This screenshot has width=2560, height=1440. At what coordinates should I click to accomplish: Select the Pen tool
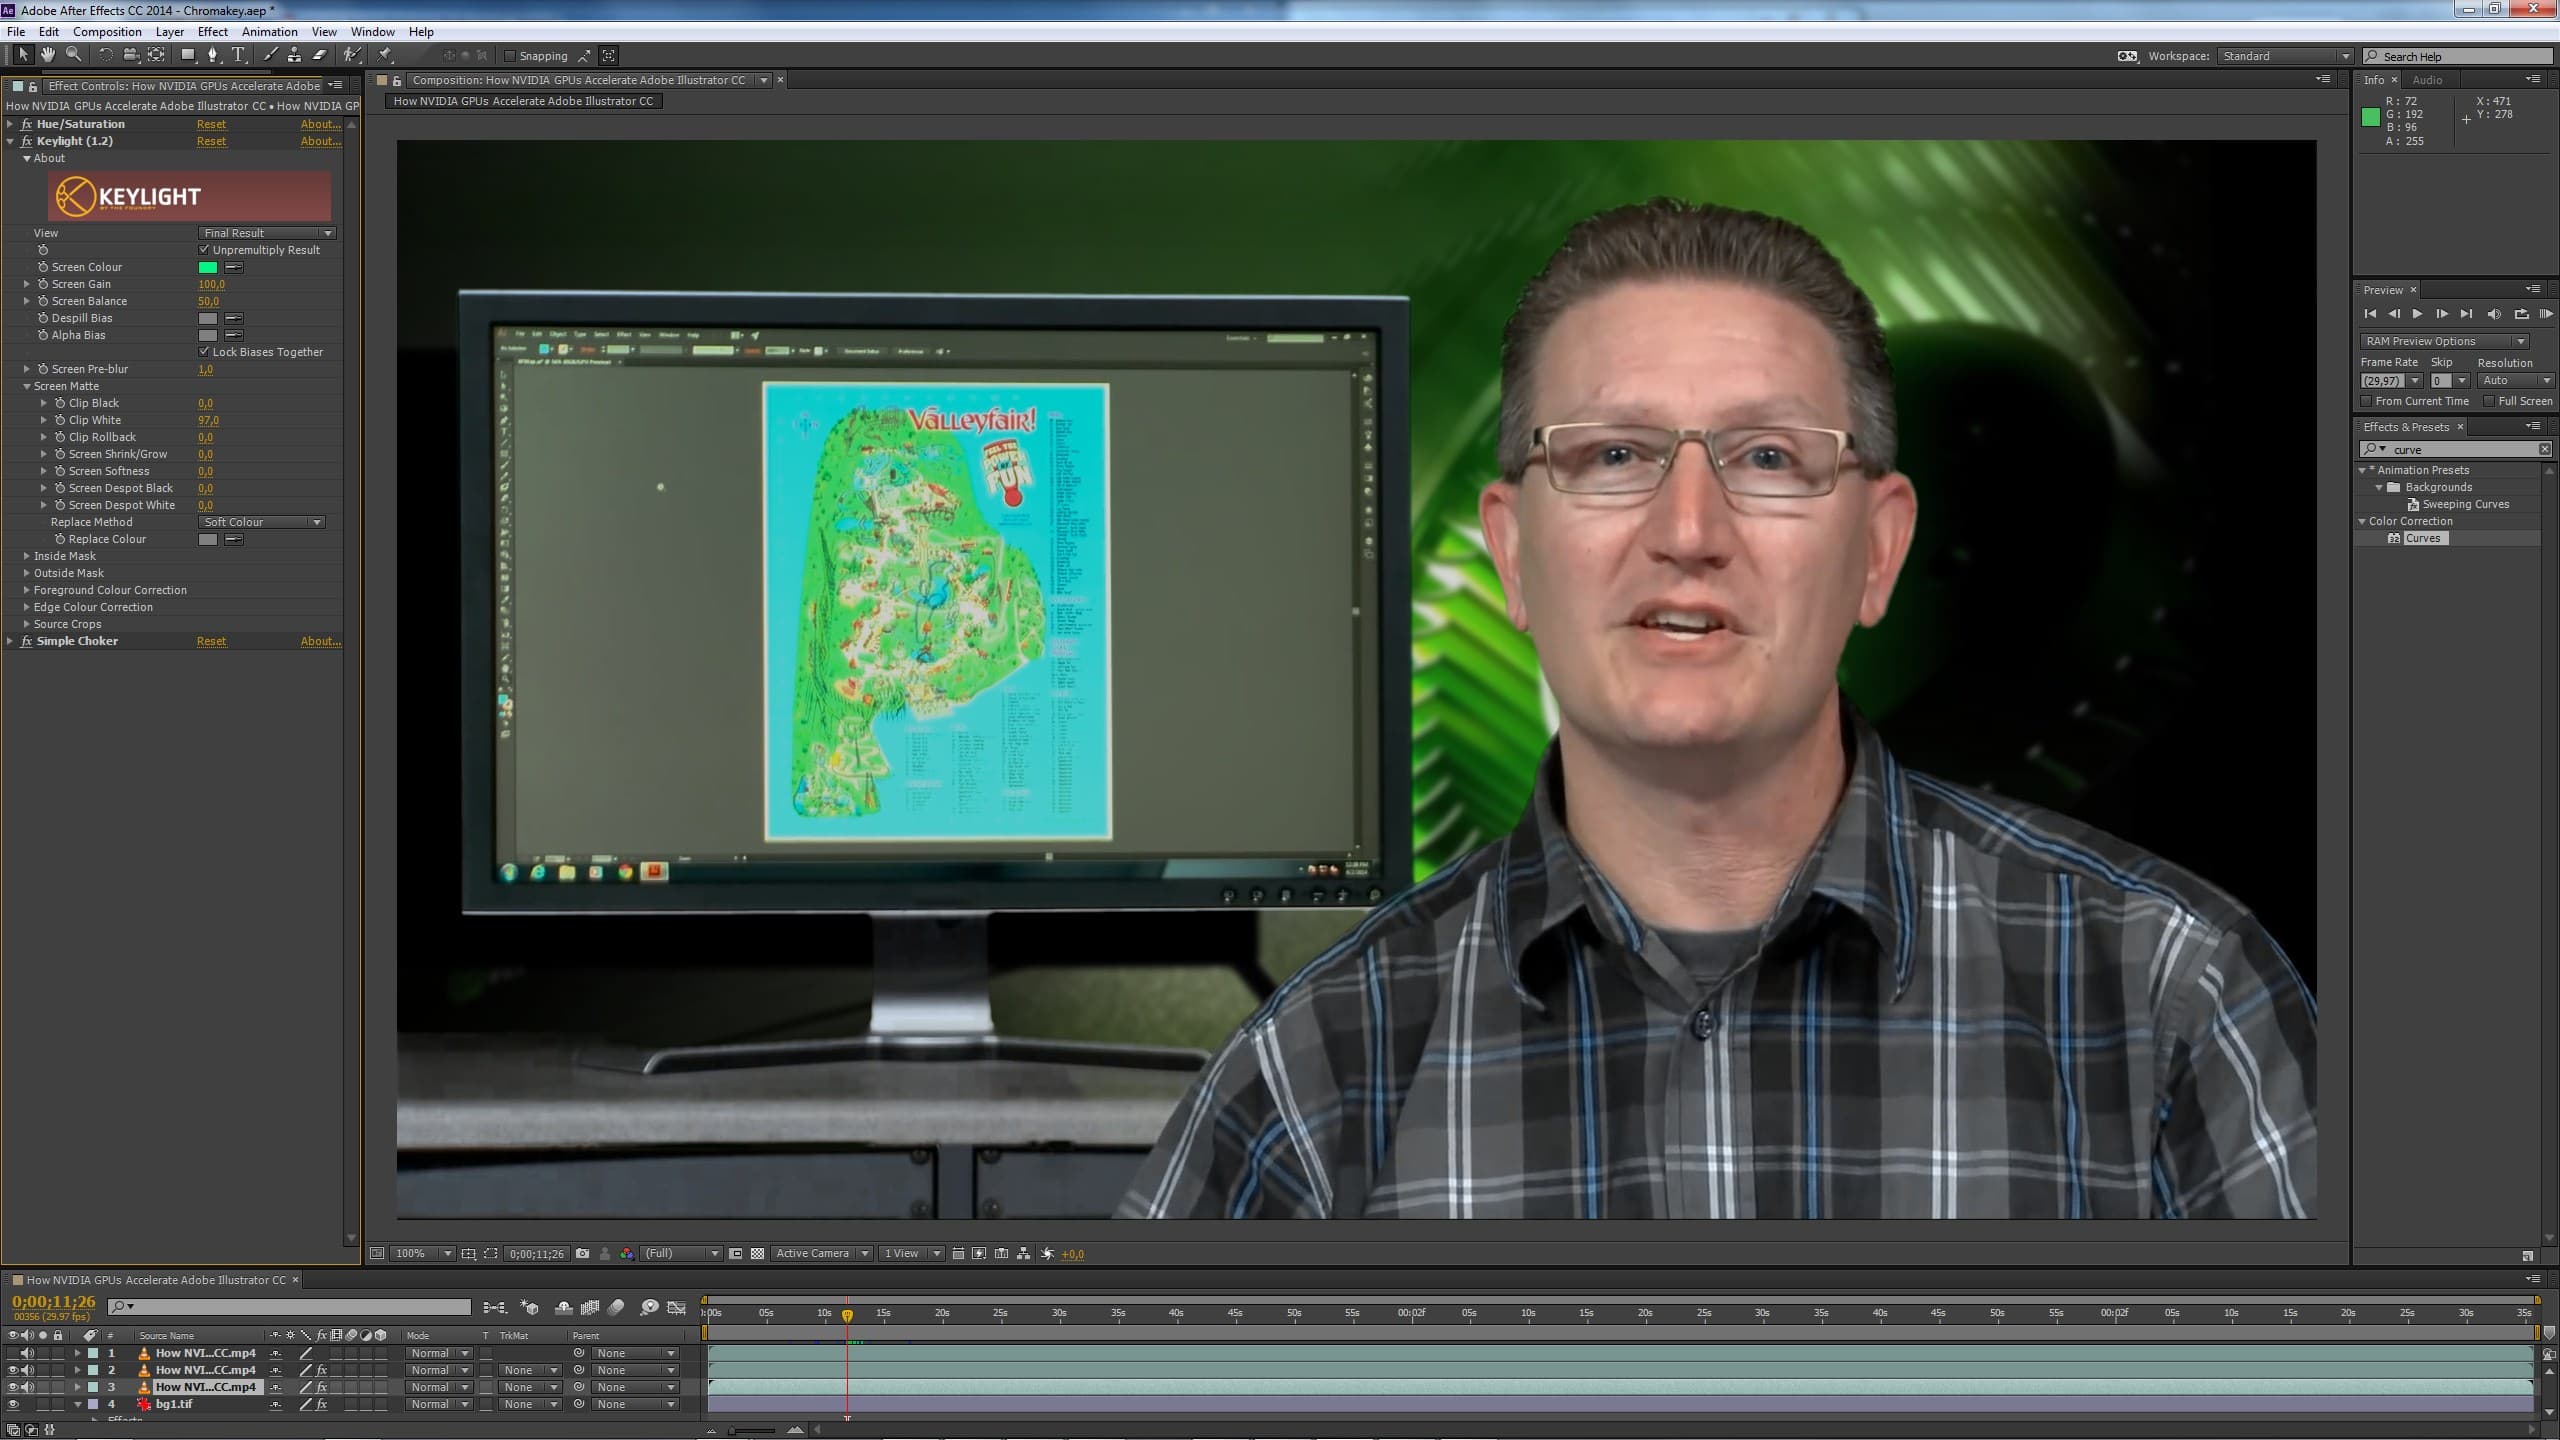(212, 55)
